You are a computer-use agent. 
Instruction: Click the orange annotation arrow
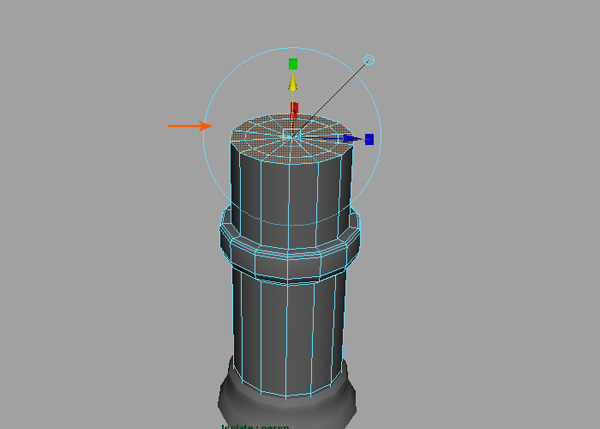(189, 126)
